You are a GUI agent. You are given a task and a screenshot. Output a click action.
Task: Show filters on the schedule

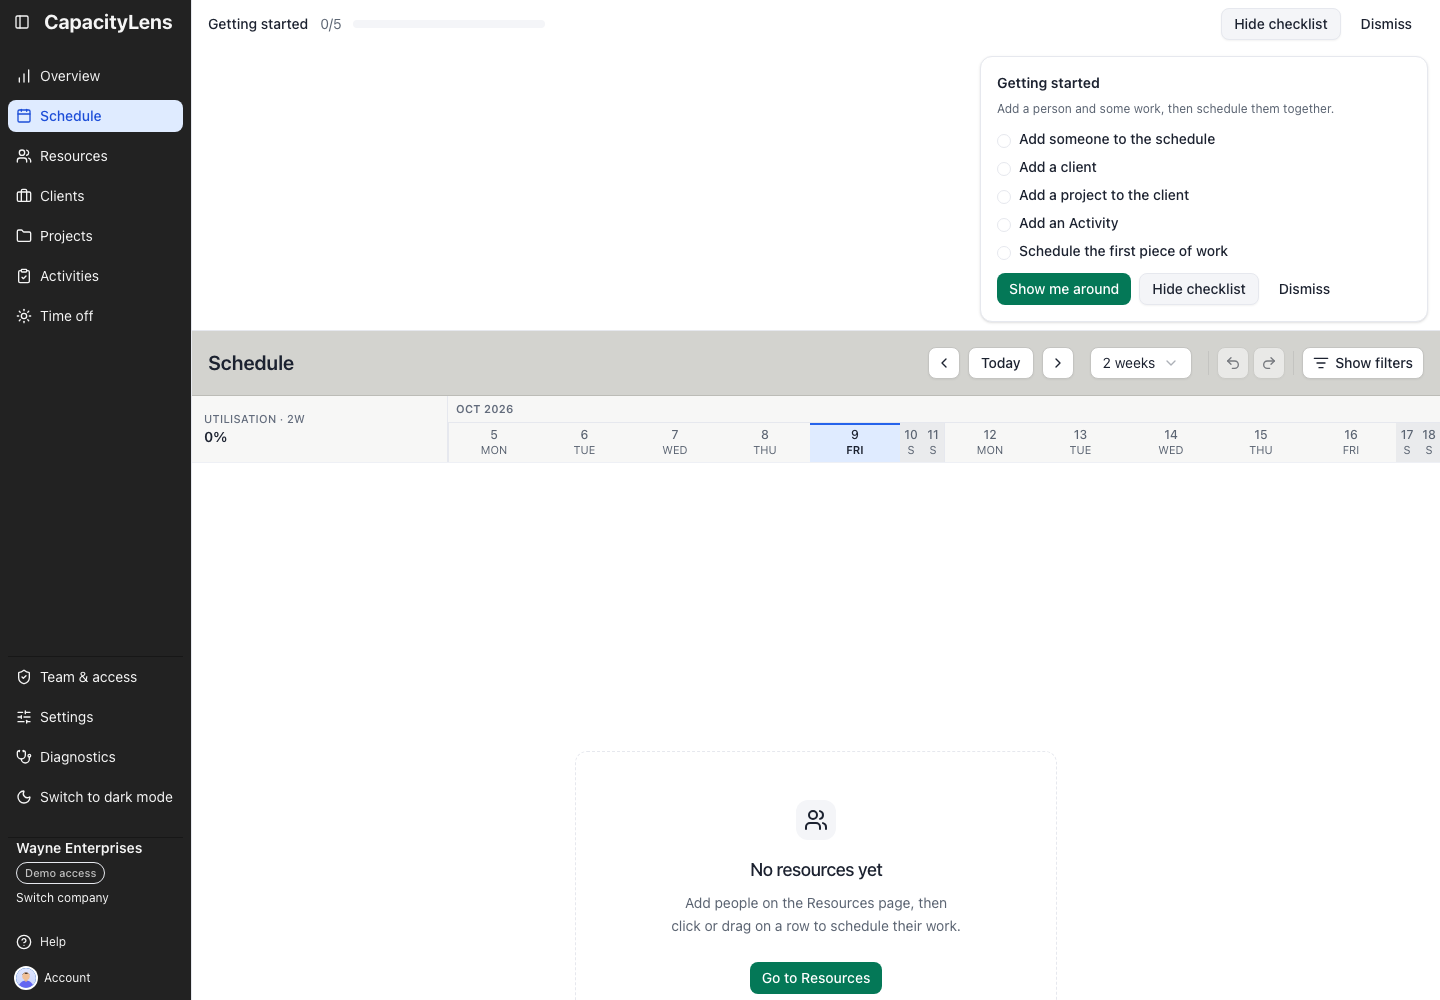[x=1363, y=363]
